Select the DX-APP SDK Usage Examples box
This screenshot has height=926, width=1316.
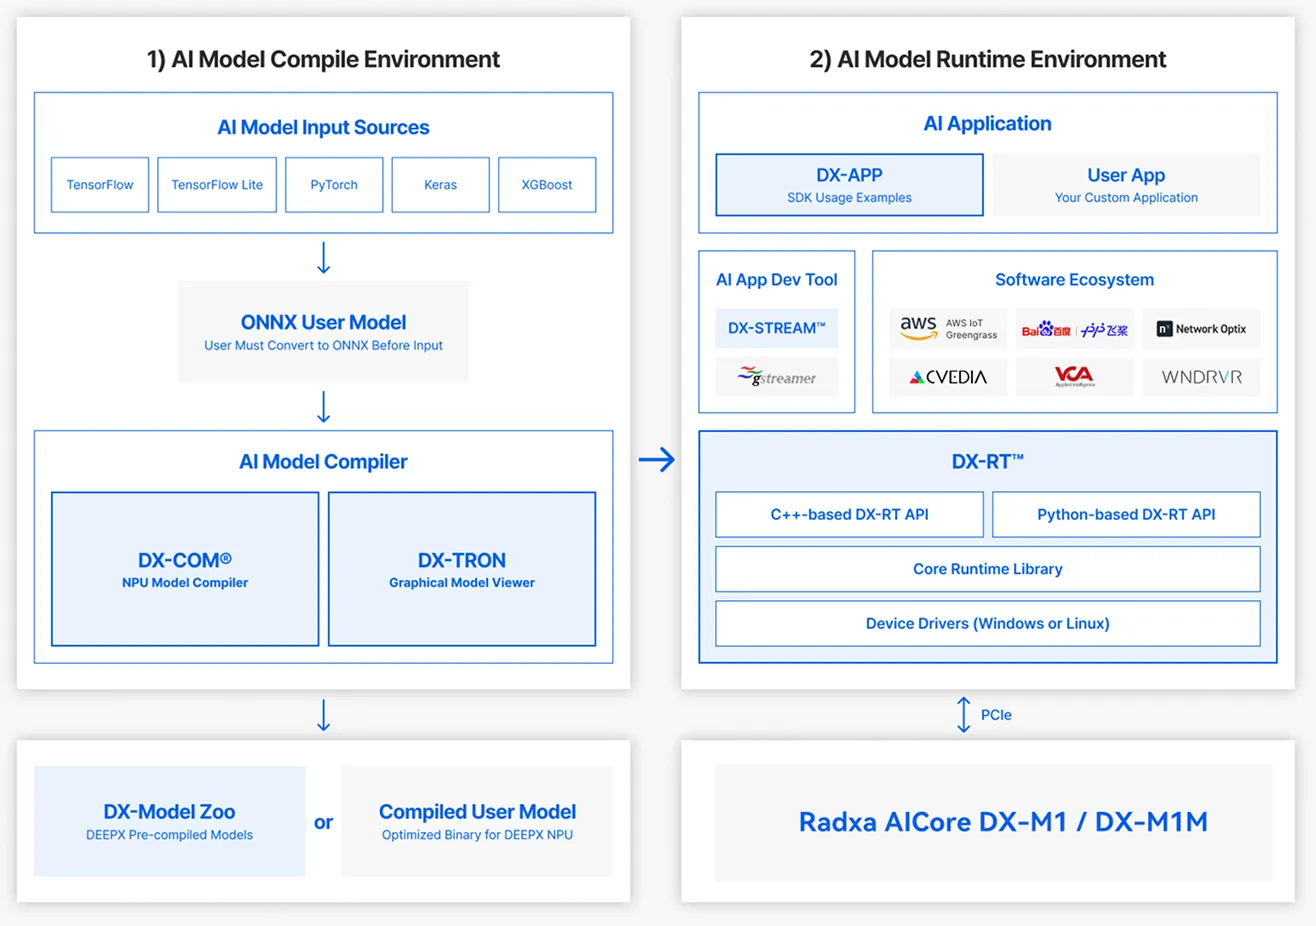pyautogui.click(x=849, y=185)
